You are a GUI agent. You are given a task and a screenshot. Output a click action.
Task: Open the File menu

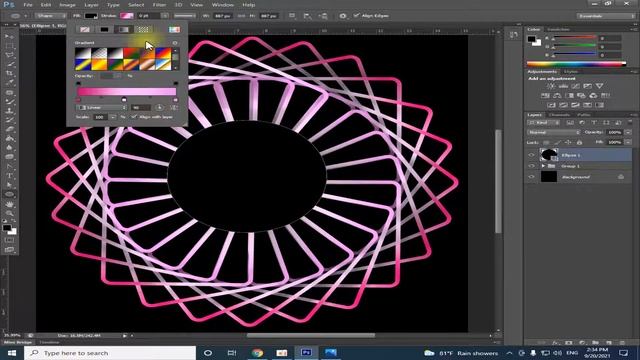pos(28,5)
